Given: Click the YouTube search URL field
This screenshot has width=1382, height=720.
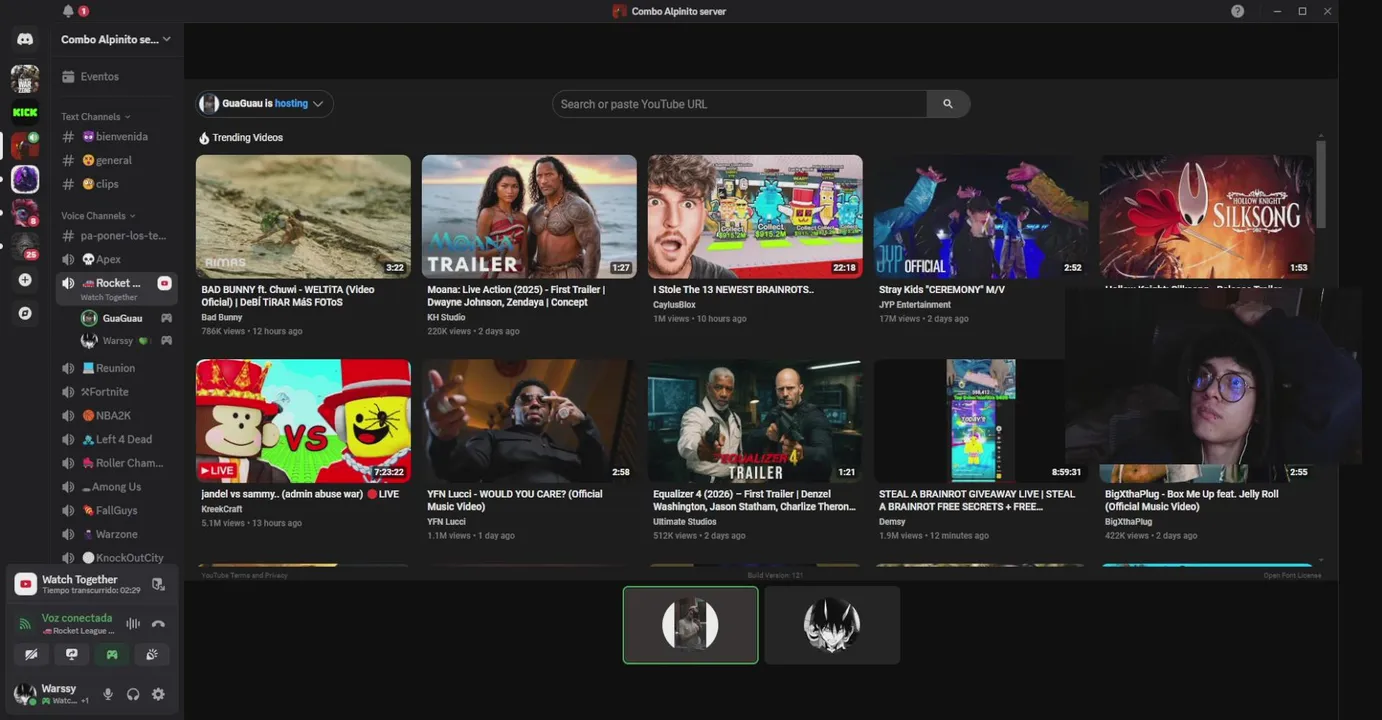Looking at the screenshot, I should coord(740,104).
